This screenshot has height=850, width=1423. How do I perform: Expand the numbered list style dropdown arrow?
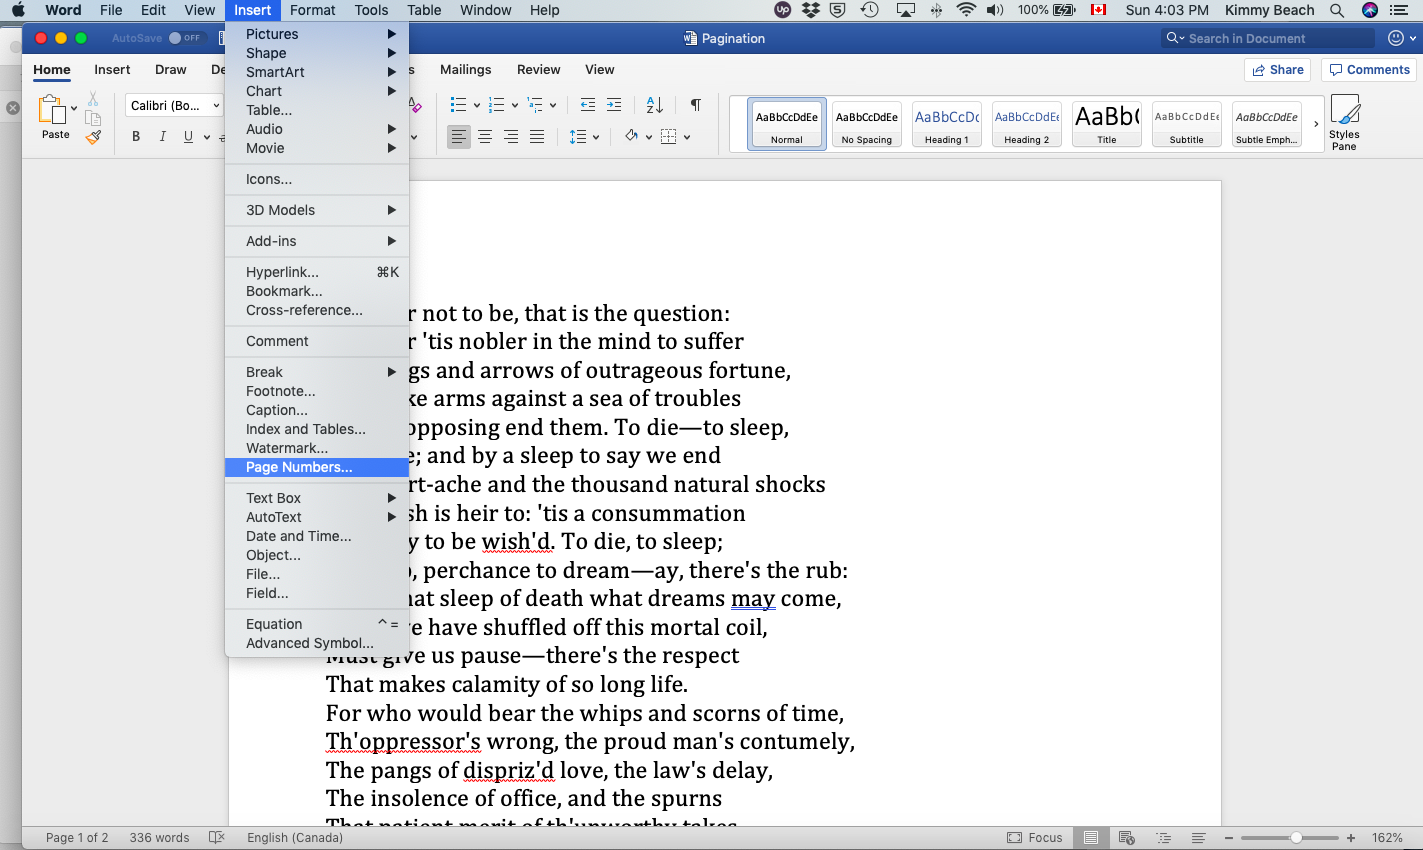coord(514,105)
